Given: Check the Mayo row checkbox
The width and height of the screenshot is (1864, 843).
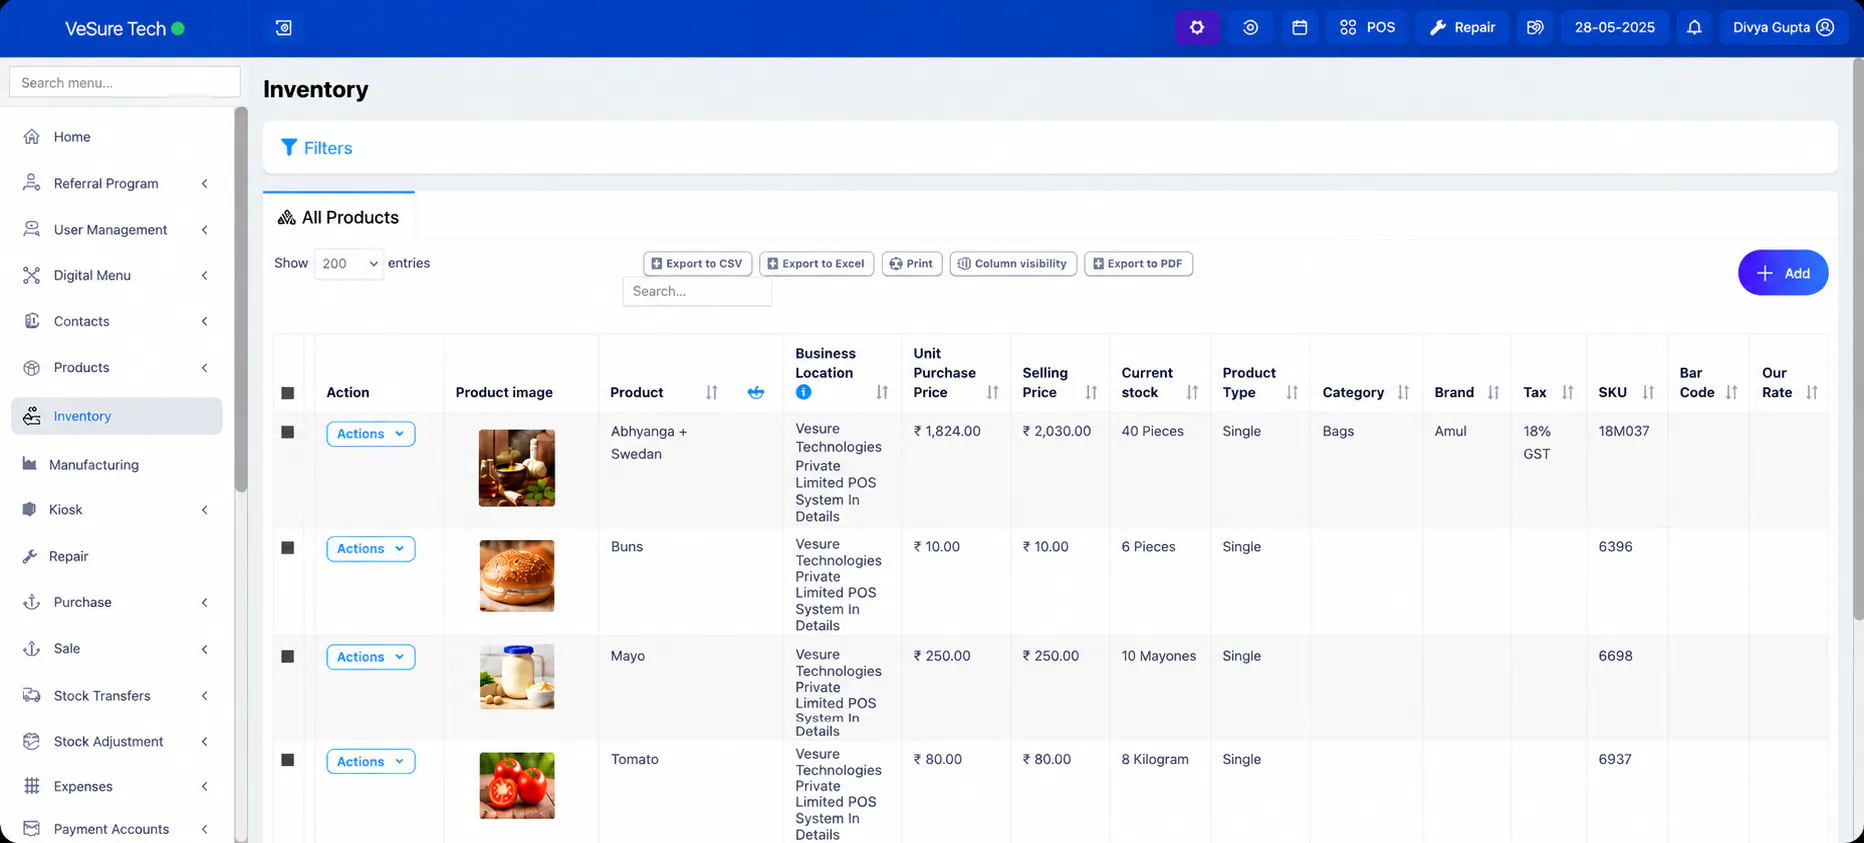Looking at the screenshot, I should coord(288,656).
